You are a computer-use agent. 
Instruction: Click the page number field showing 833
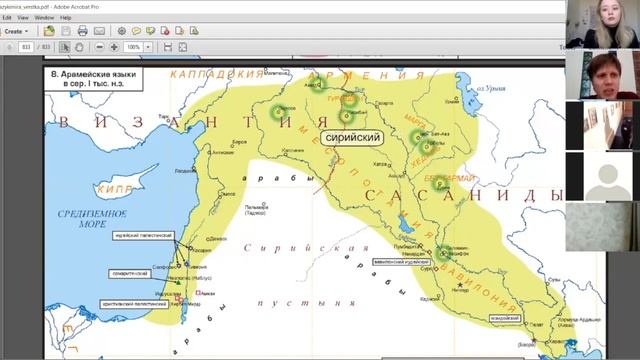coord(26,47)
